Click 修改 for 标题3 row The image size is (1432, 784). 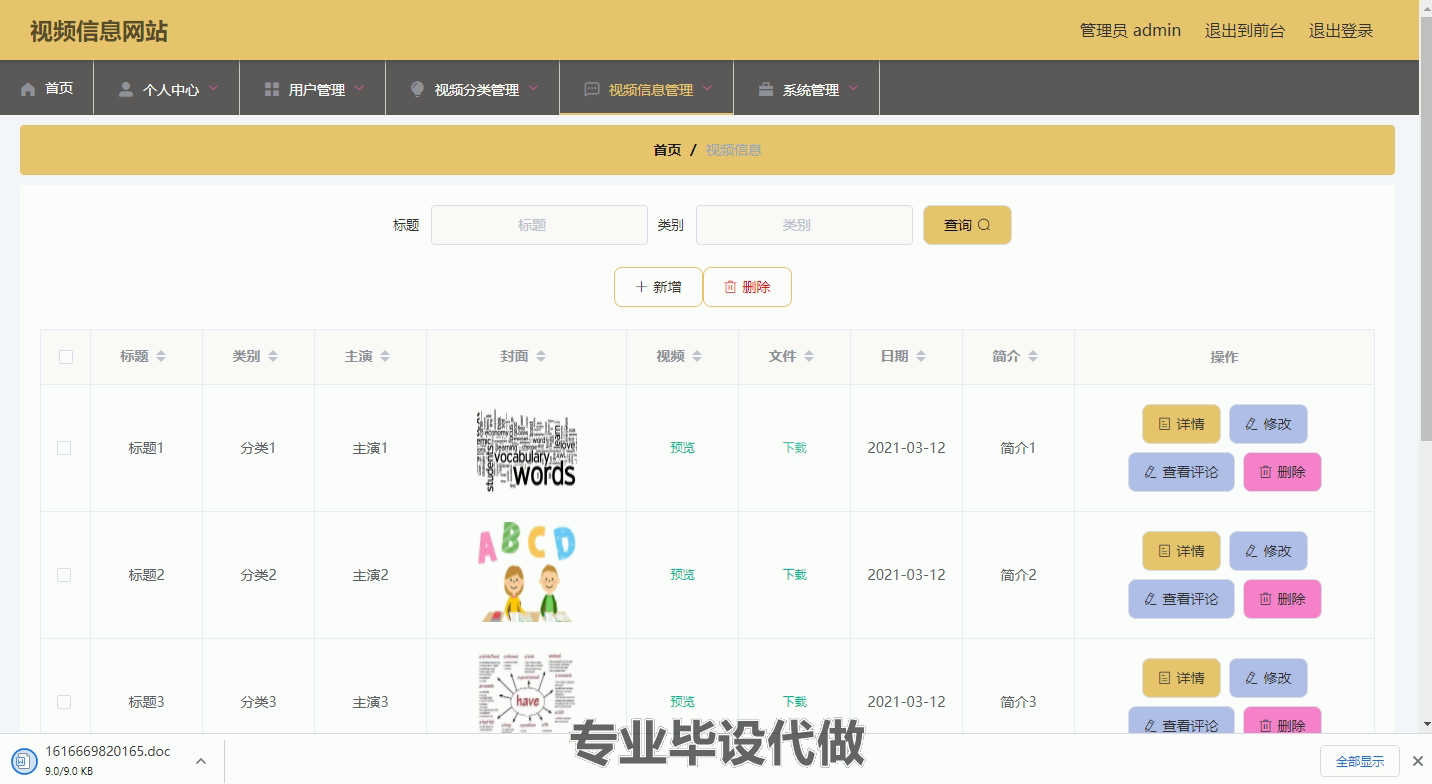click(1268, 678)
